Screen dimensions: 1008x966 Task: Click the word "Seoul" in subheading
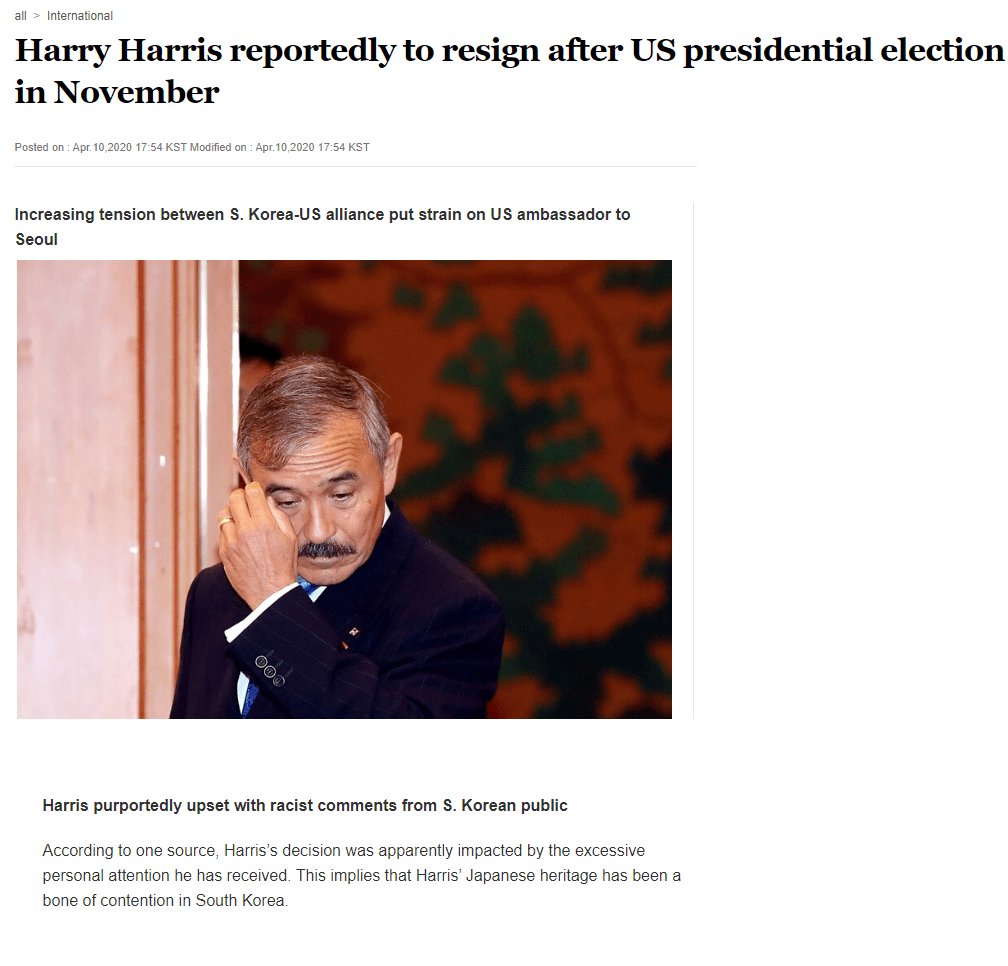[x=37, y=240]
